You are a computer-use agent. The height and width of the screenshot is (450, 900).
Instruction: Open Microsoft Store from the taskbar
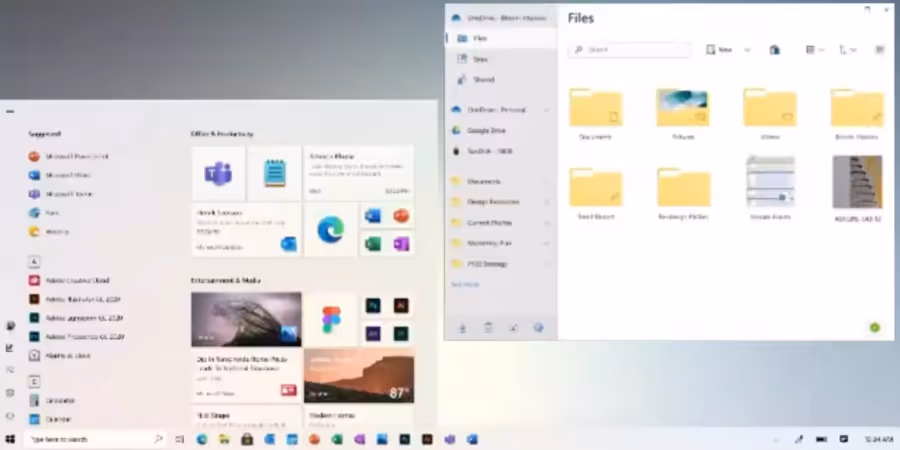click(x=247, y=439)
